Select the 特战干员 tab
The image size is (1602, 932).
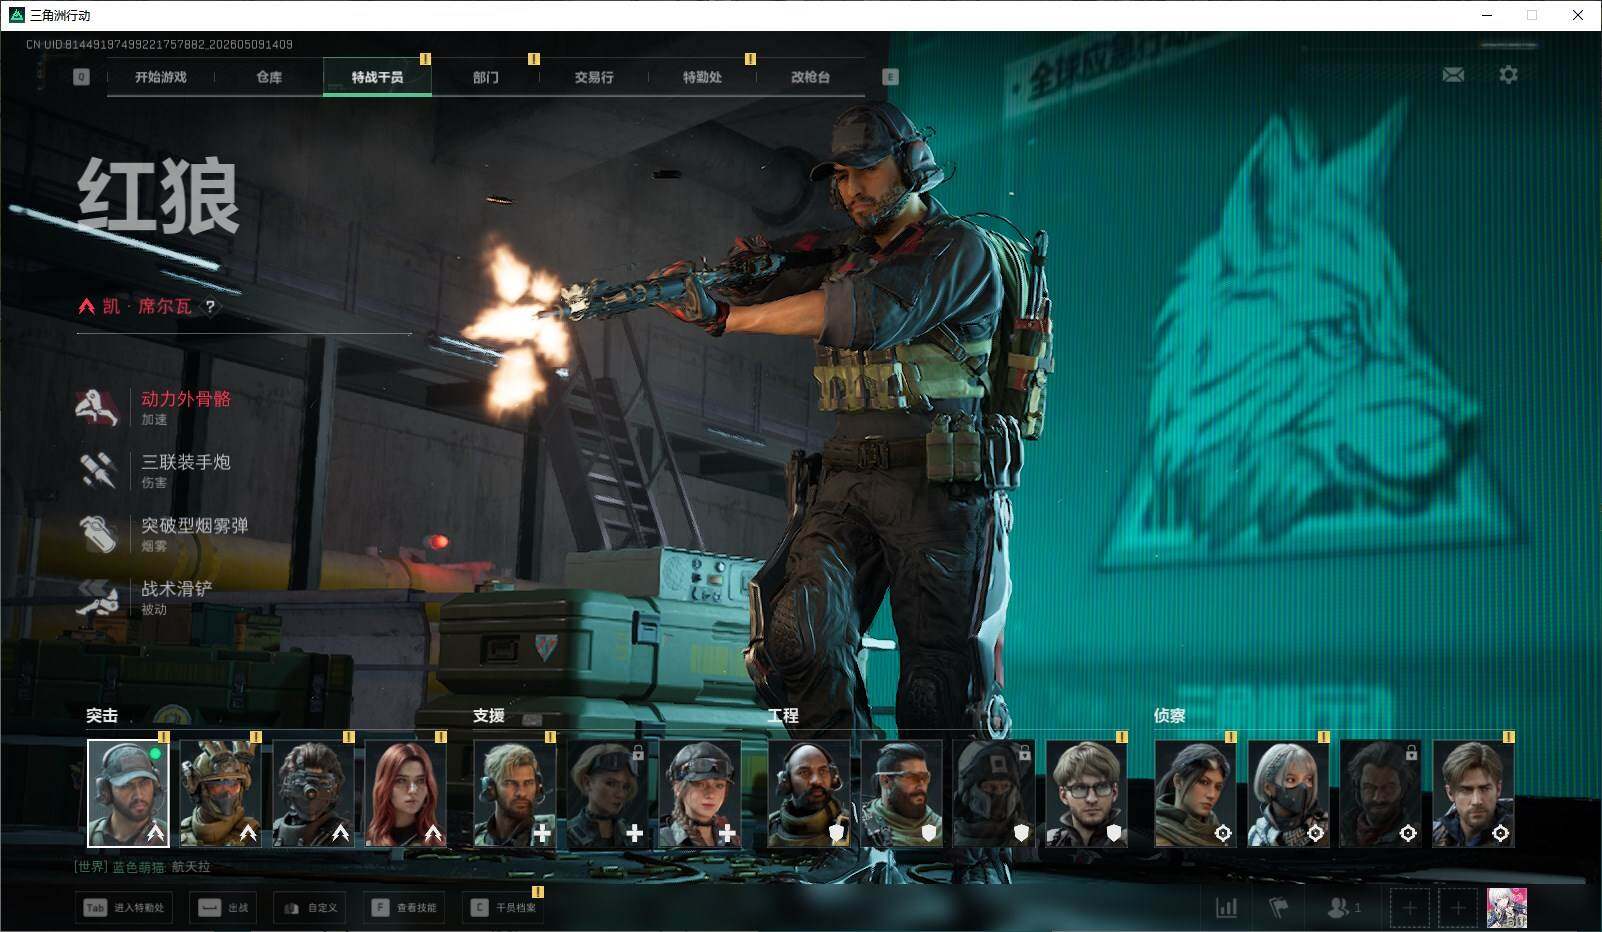click(377, 77)
